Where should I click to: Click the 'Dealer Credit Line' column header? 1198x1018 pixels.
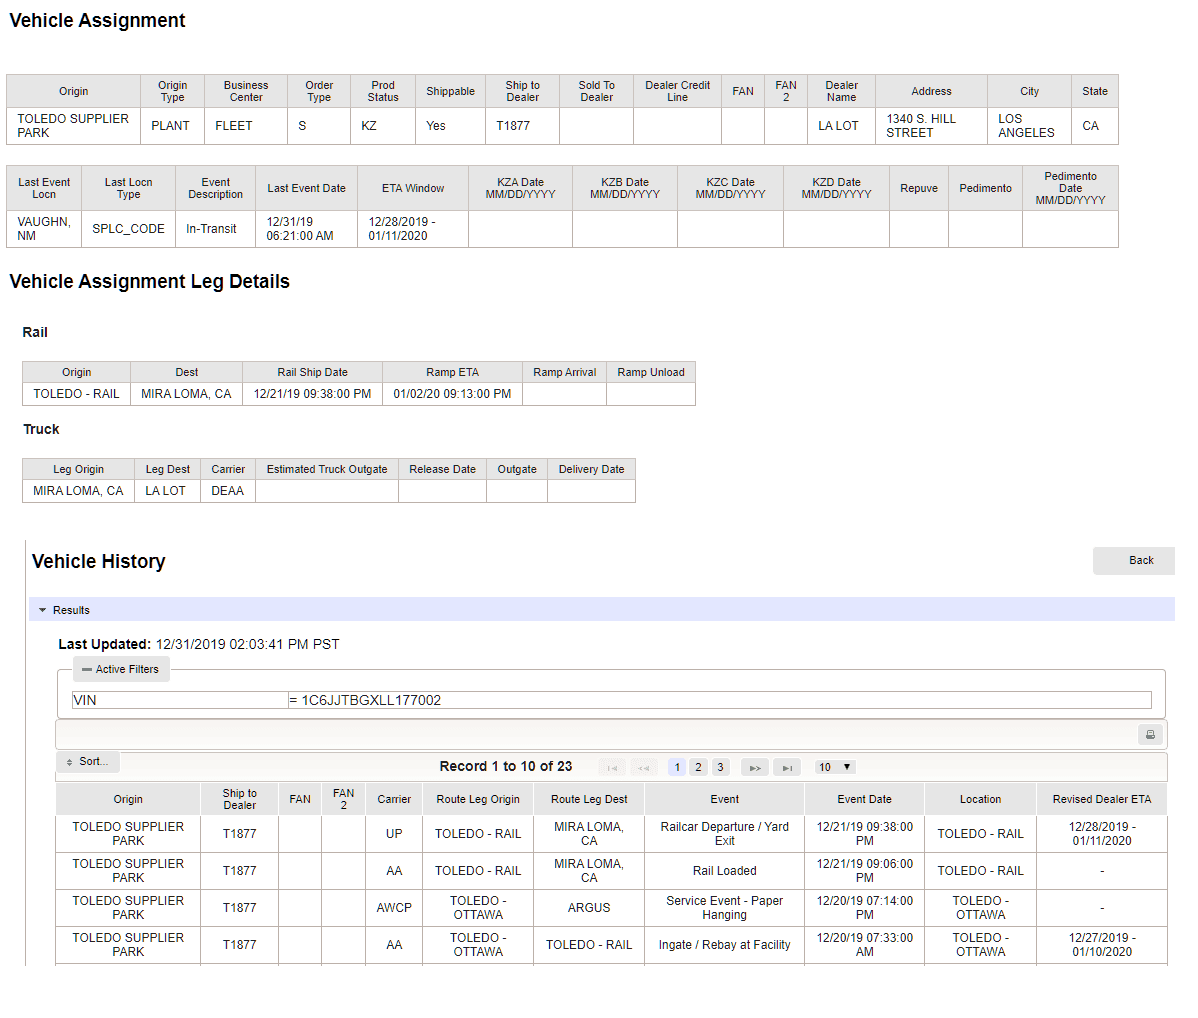click(677, 91)
